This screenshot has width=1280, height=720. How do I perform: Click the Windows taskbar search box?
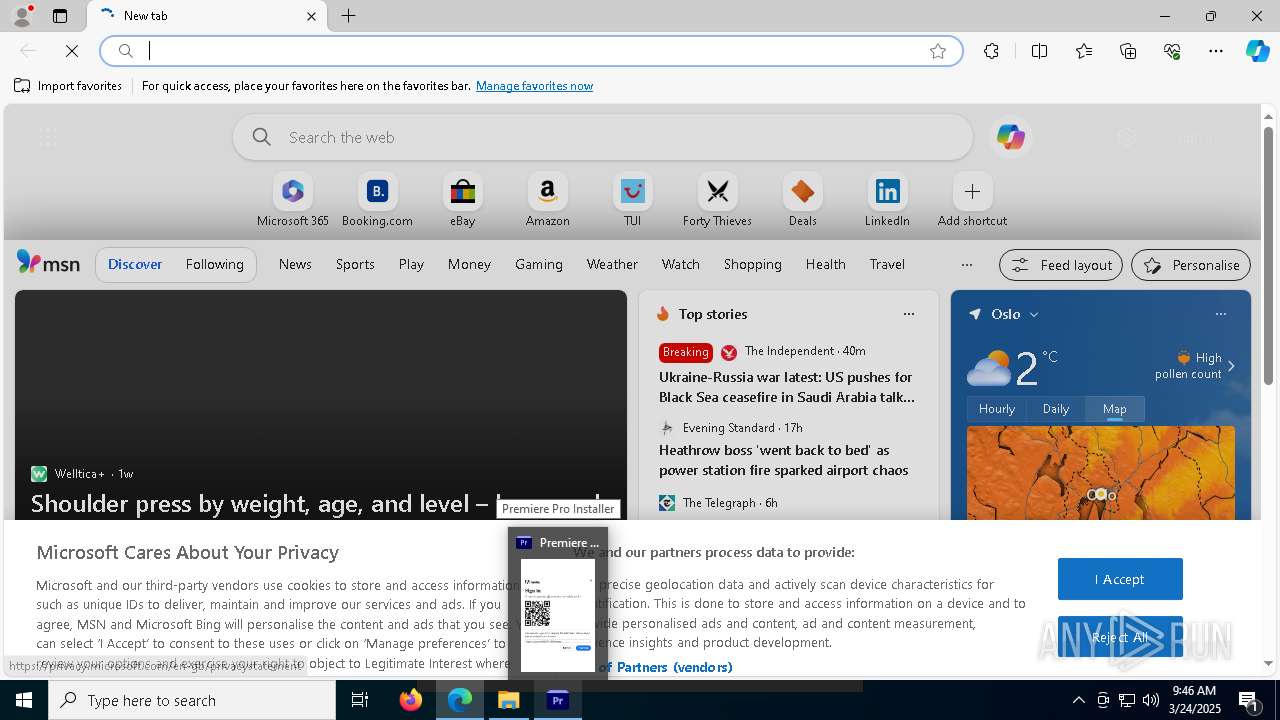[x=192, y=700]
